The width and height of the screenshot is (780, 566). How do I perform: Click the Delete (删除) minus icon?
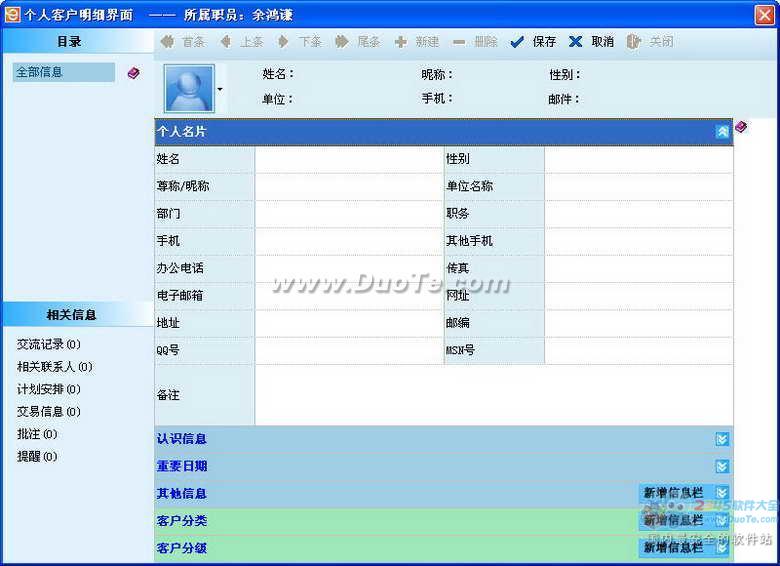point(459,42)
